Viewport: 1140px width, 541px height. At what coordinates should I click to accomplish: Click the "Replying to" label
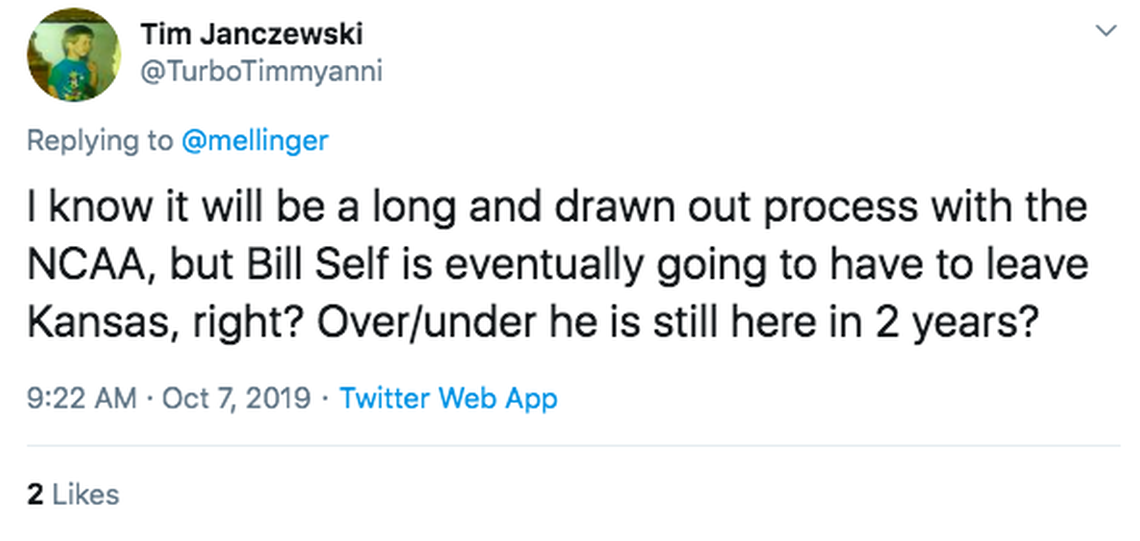click(99, 140)
